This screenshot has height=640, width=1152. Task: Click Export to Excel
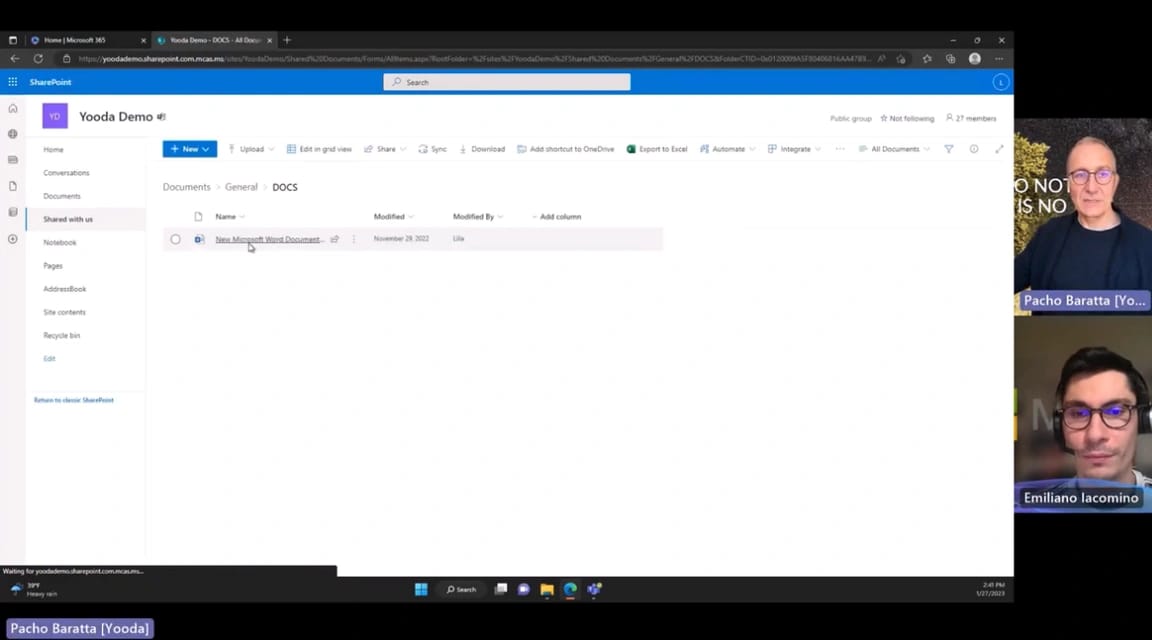click(657, 149)
